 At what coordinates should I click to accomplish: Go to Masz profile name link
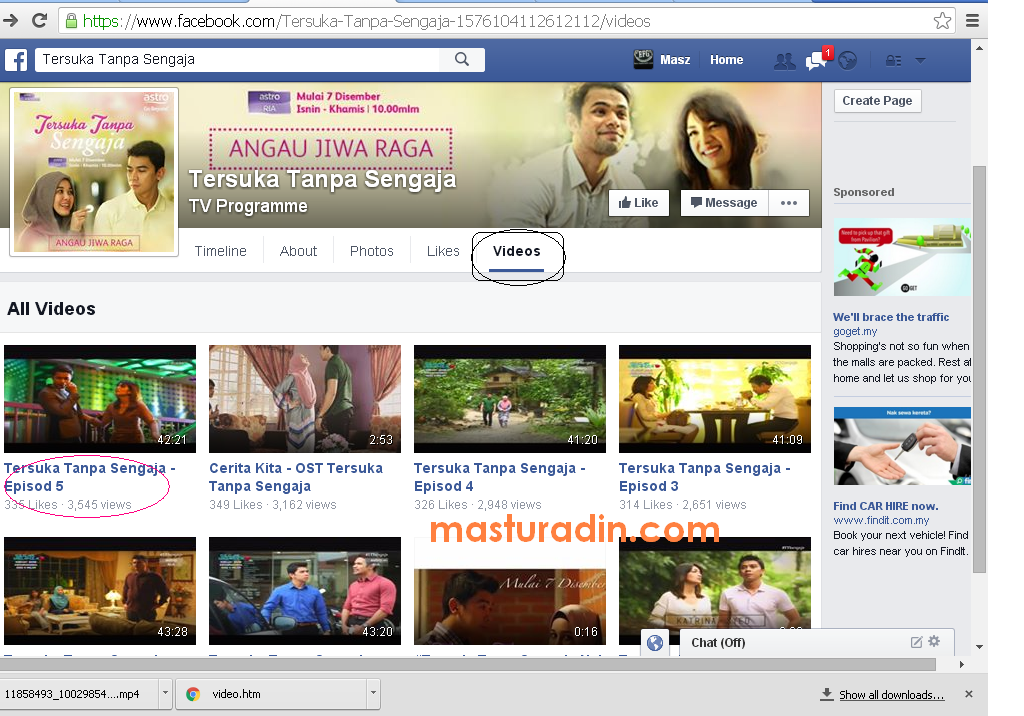click(x=675, y=60)
